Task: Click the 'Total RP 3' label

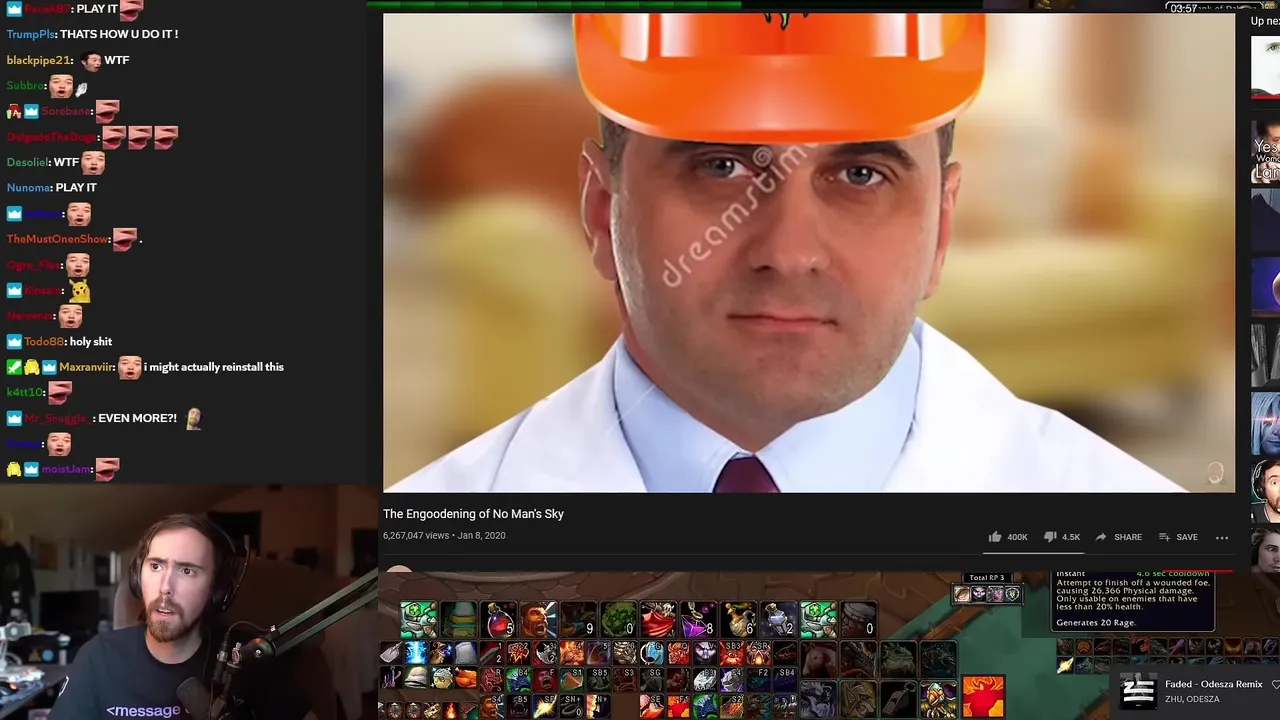Action: point(987,577)
